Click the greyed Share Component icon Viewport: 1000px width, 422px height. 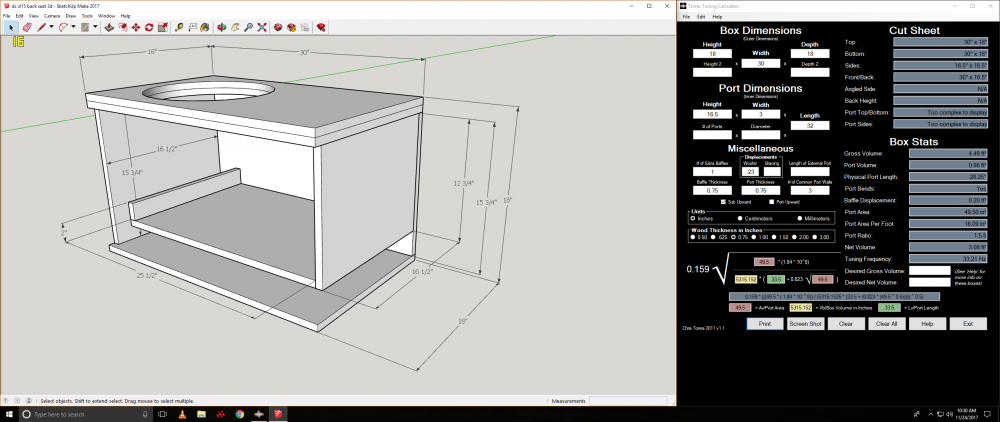[x=305, y=27]
